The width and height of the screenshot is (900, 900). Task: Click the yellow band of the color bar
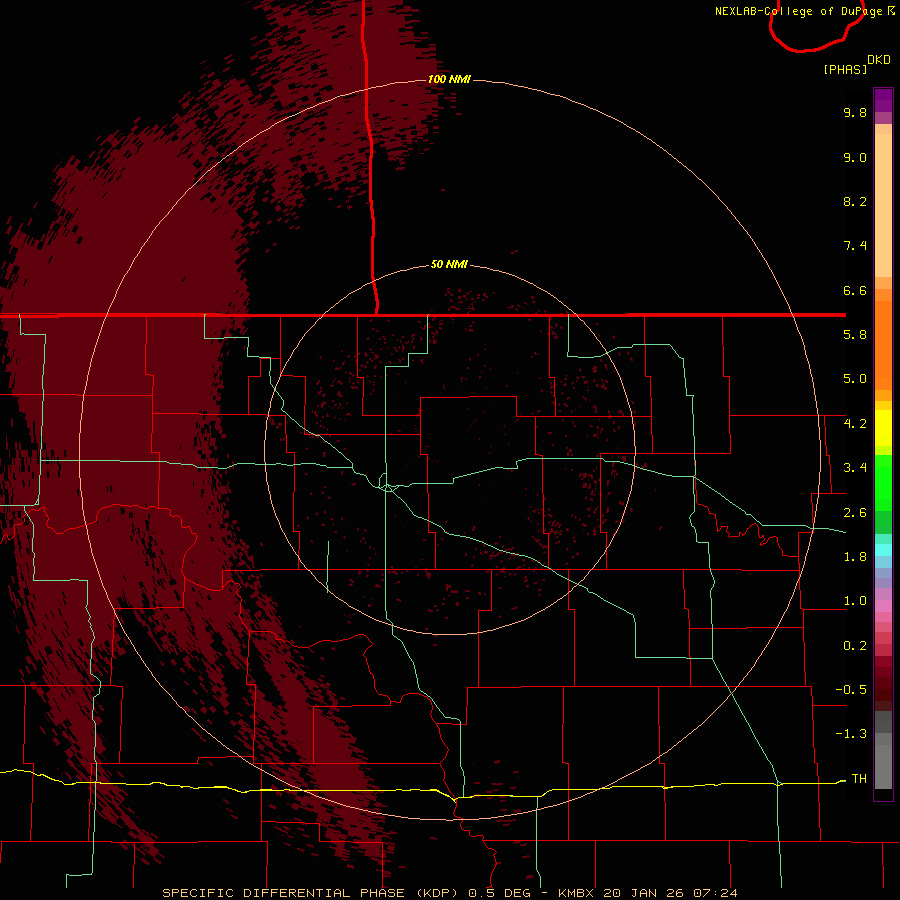pos(883,428)
